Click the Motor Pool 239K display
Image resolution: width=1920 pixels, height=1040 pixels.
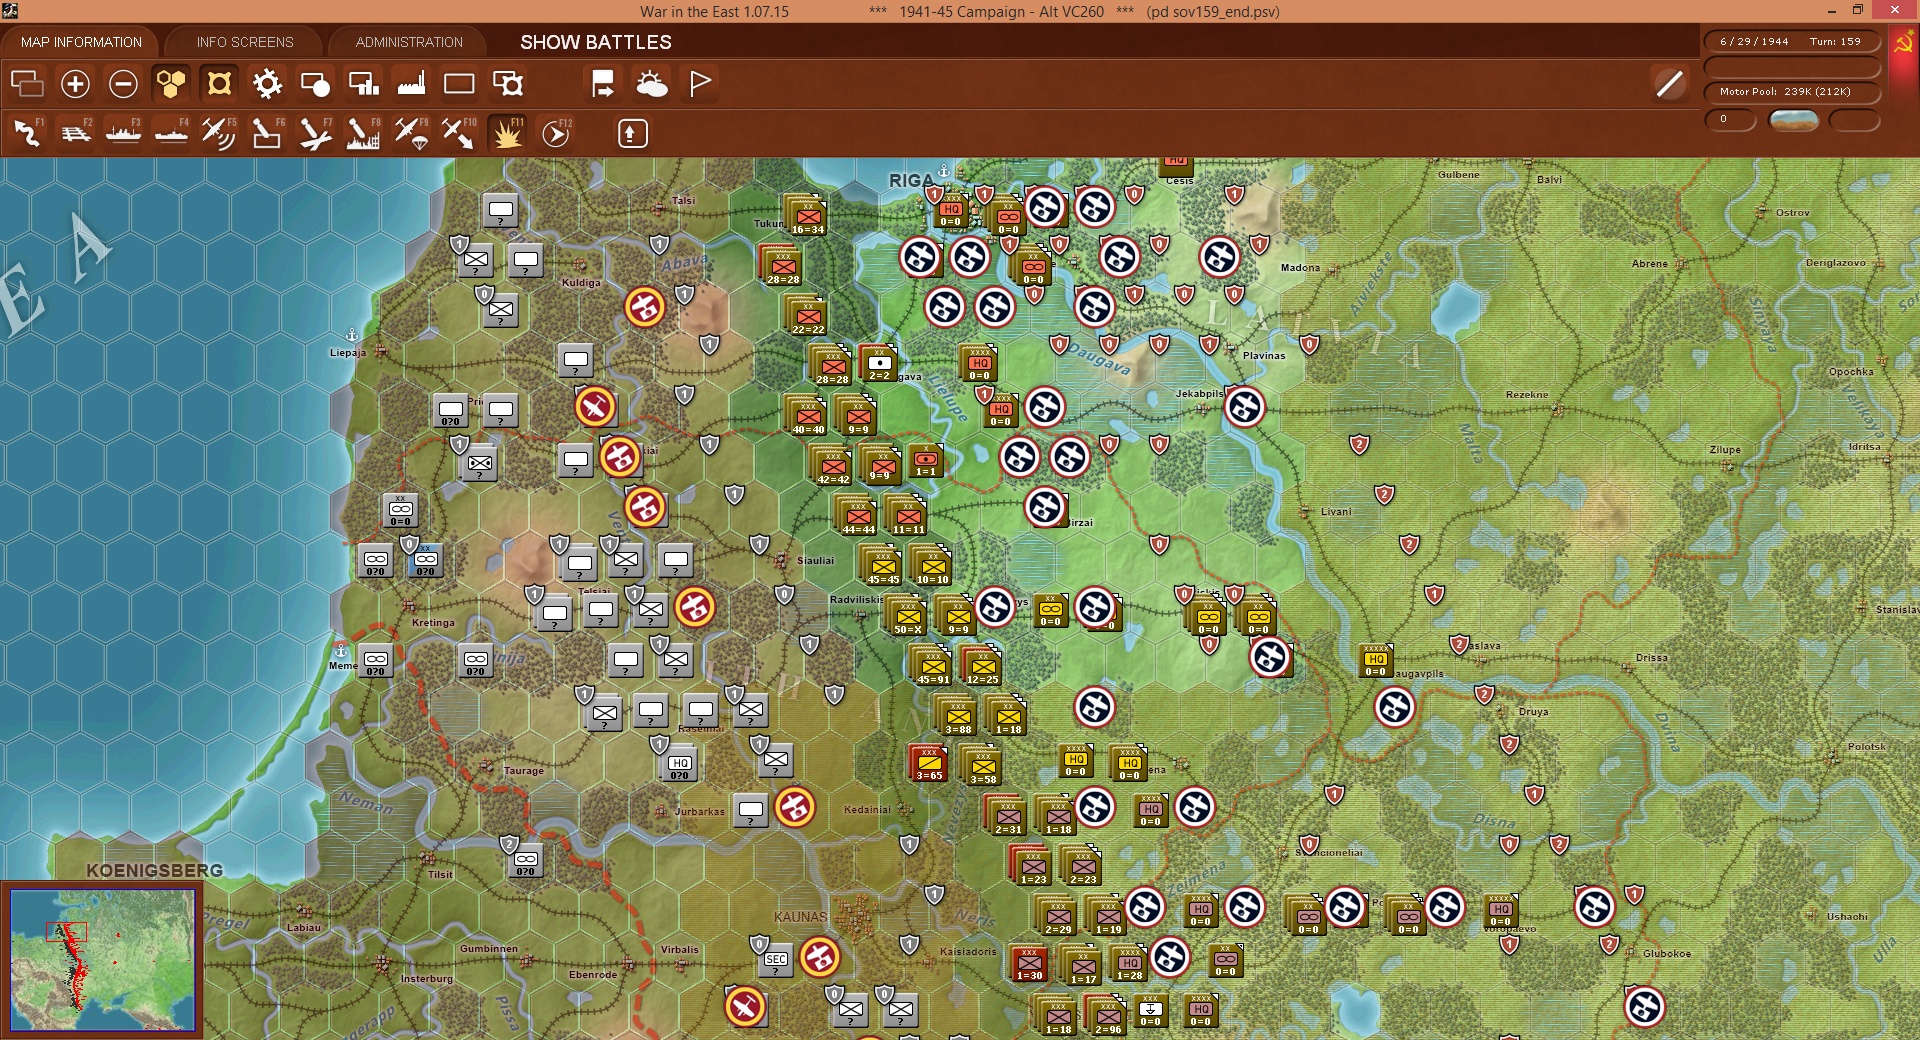pyautogui.click(x=1791, y=92)
